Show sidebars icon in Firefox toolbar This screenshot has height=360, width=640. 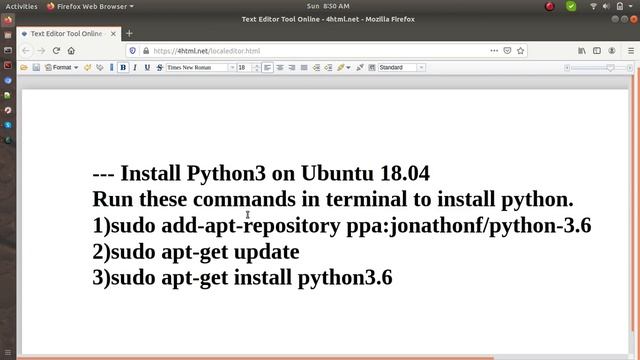pyautogui.click(x=597, y=51)
